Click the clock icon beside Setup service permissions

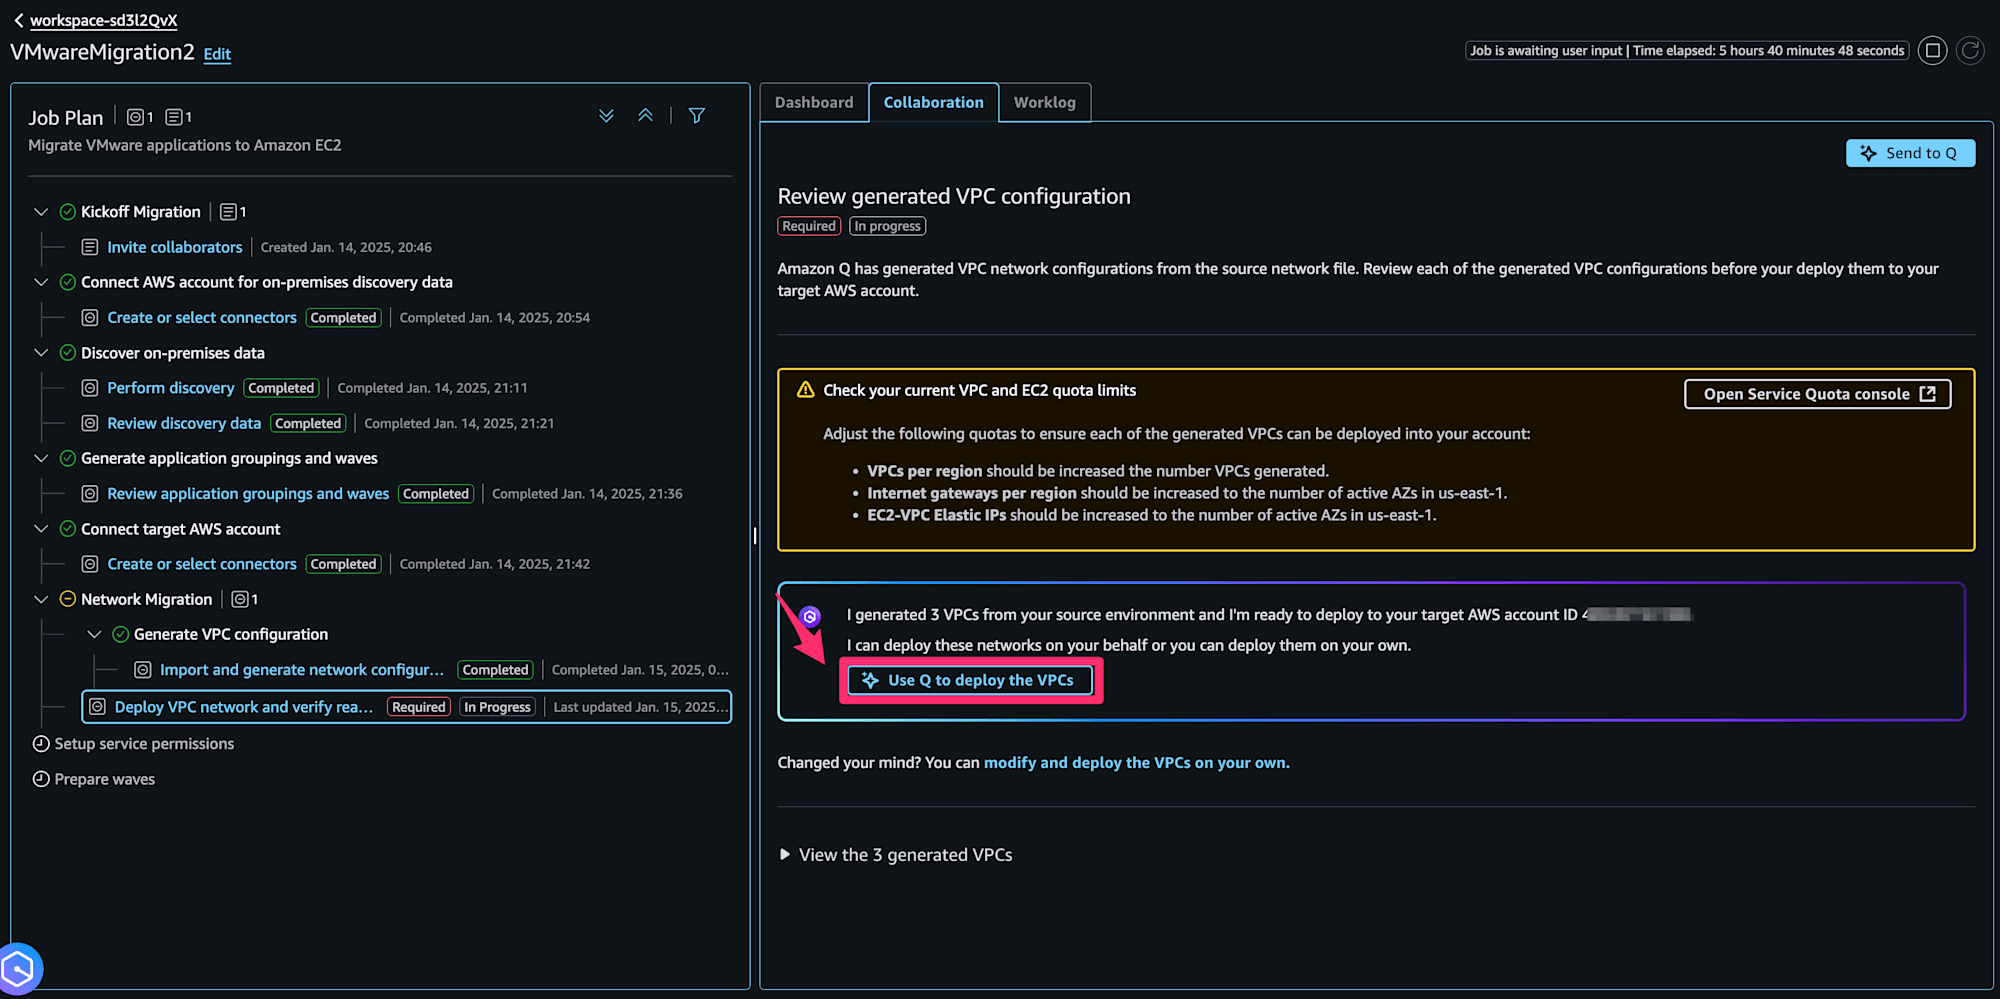[41, 744]
